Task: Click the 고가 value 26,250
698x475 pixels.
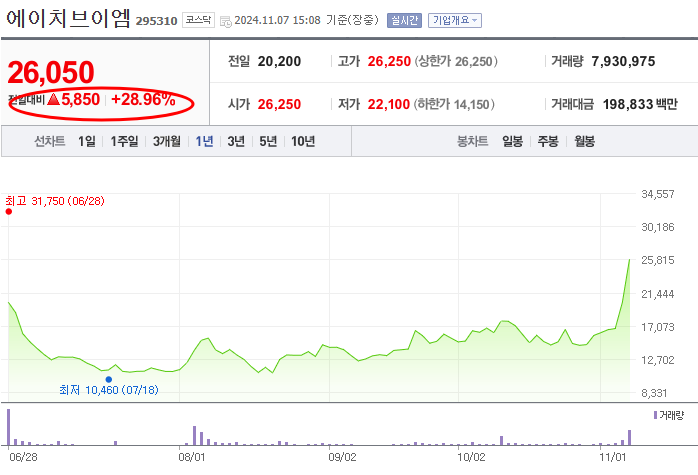Action: 389,61
